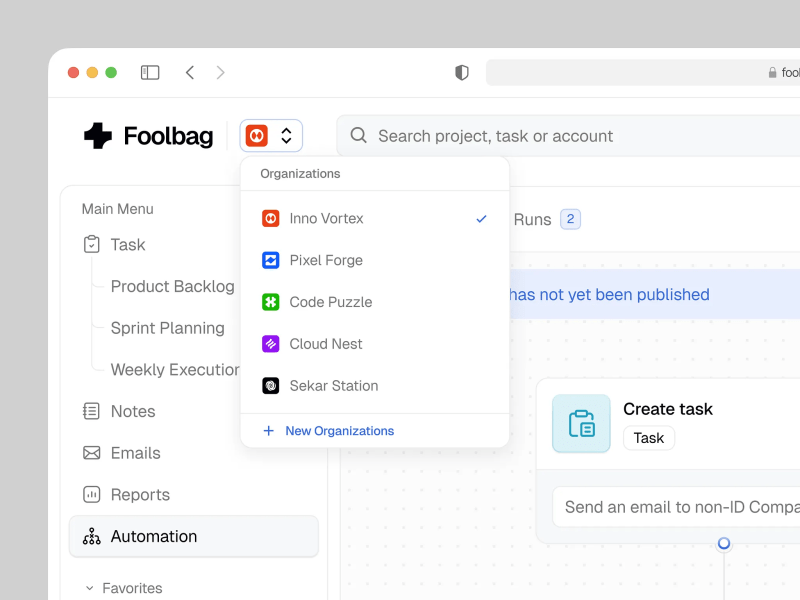Select Inno Vortex organization
This screenshot has width=800, height=600.
click(375, 219)
